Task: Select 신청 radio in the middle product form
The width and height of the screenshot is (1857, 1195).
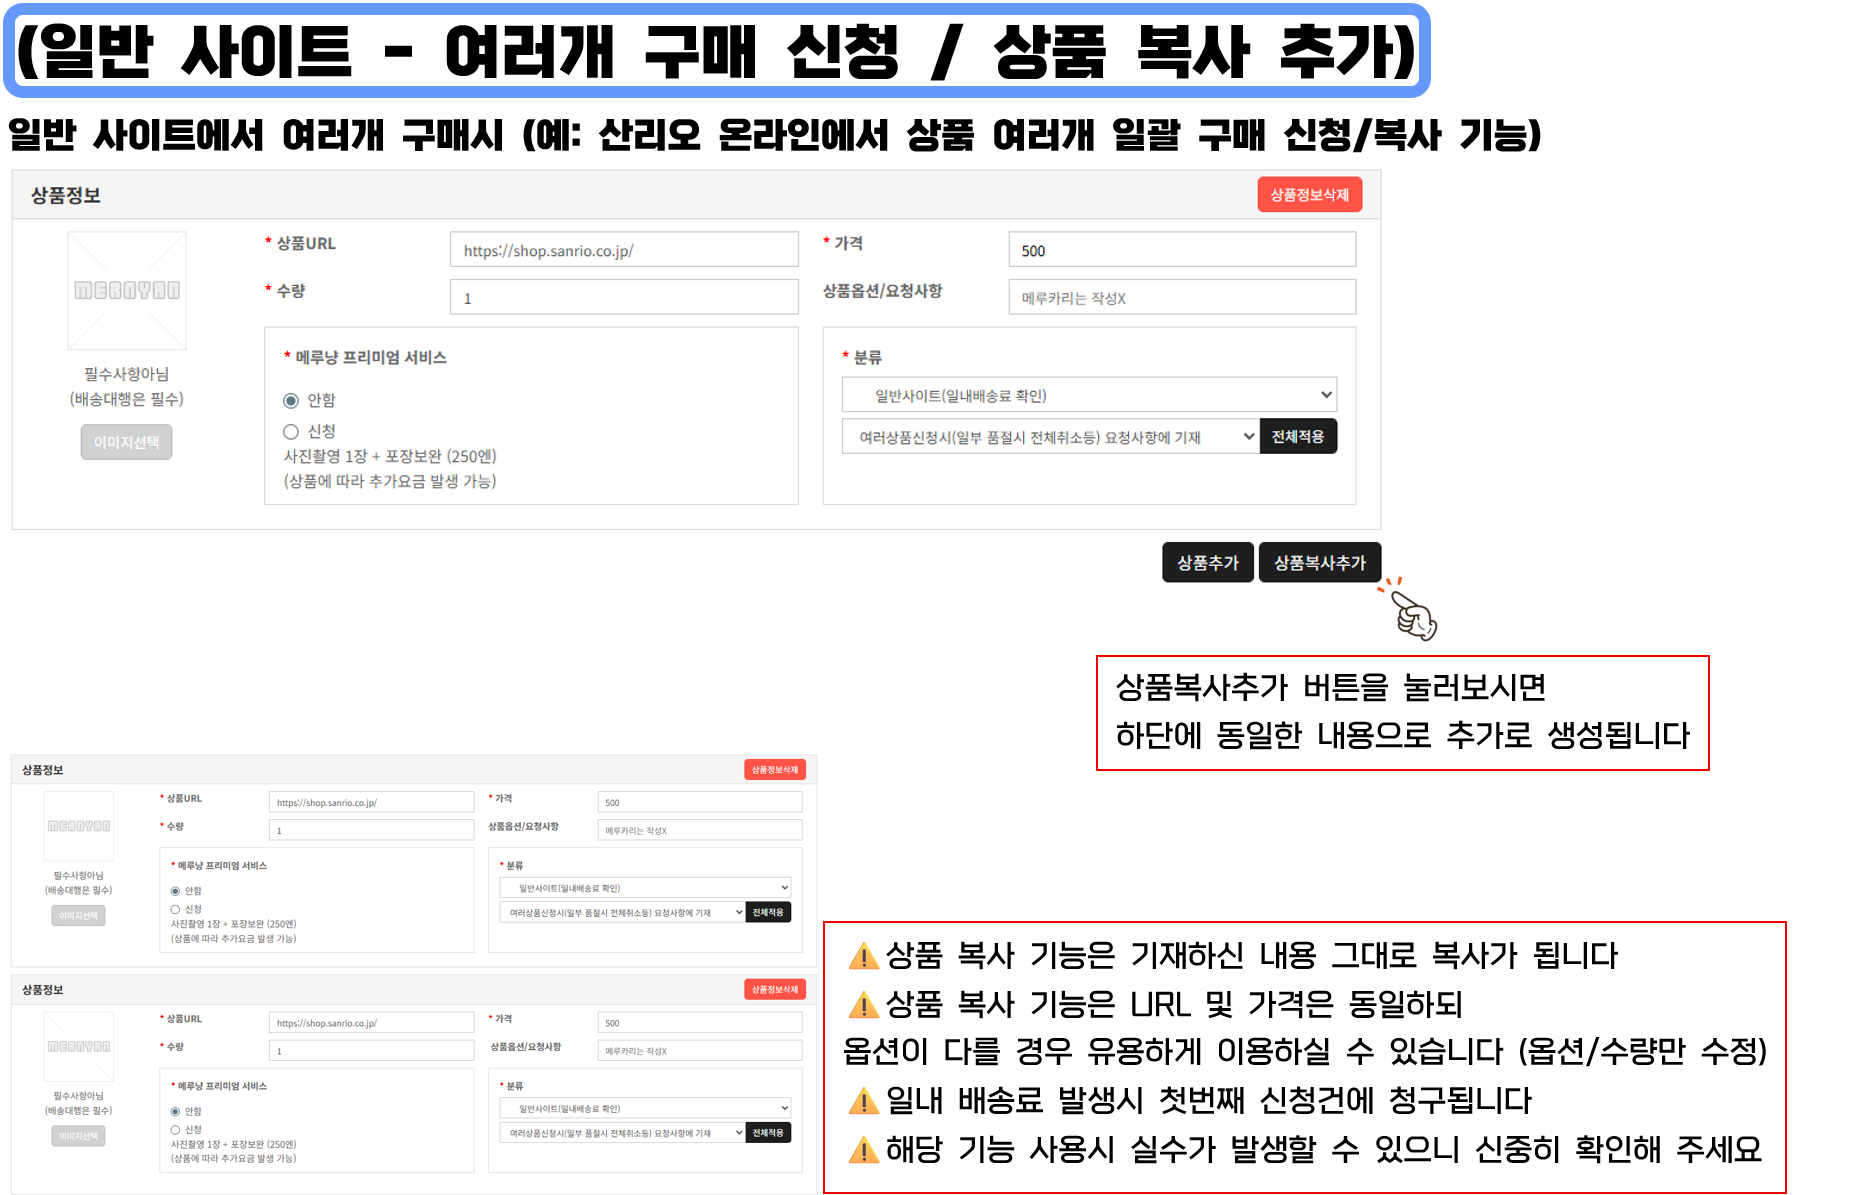Action: click(x=175, y=910)
